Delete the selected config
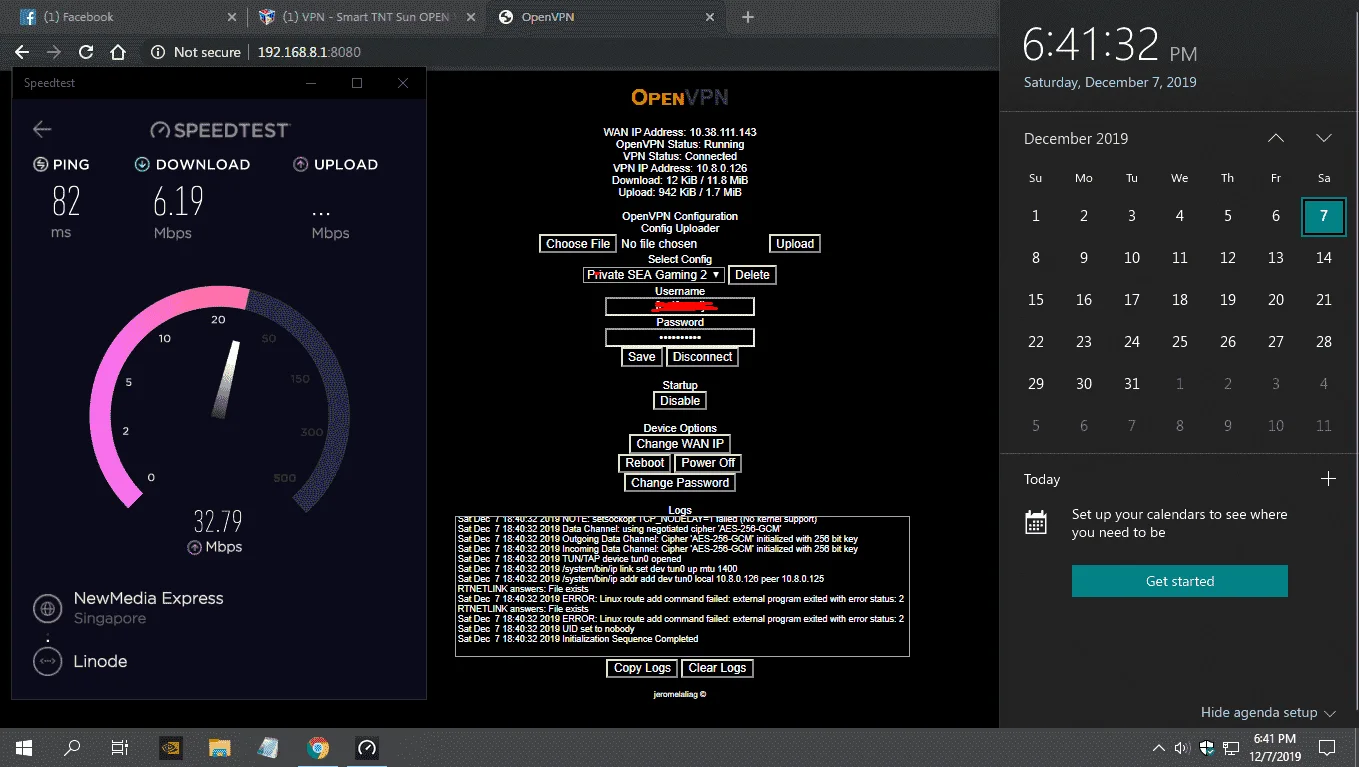 click(752, 275)
